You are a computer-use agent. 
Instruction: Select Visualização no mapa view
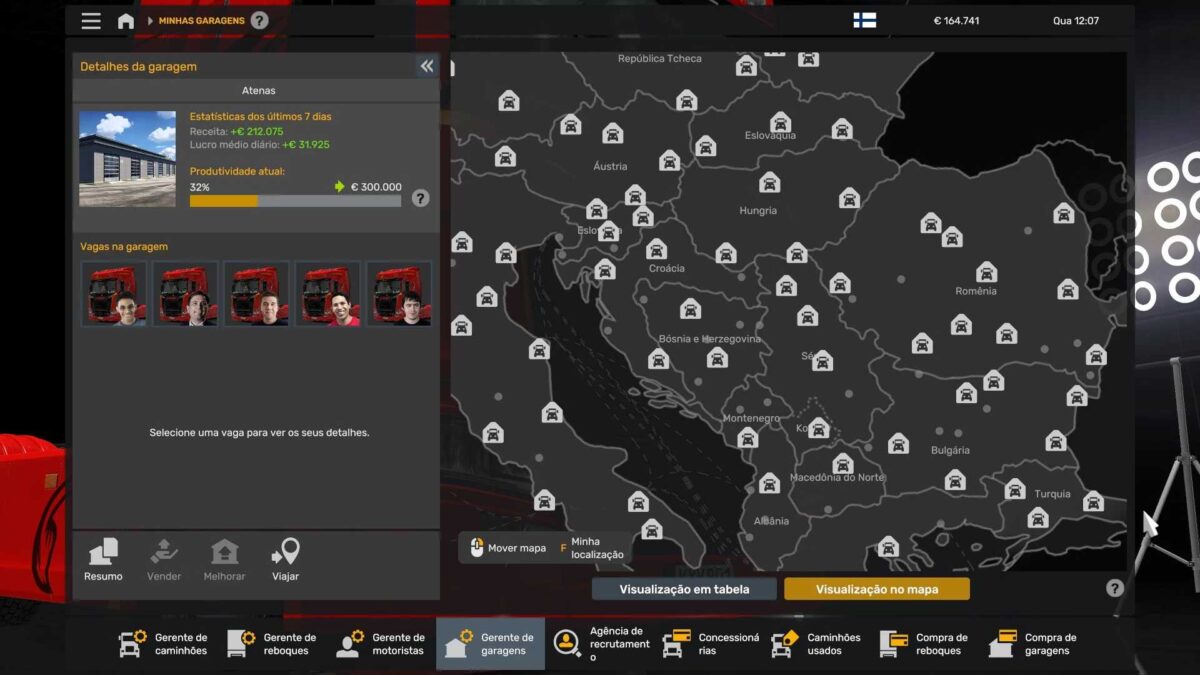coord(876,589)
